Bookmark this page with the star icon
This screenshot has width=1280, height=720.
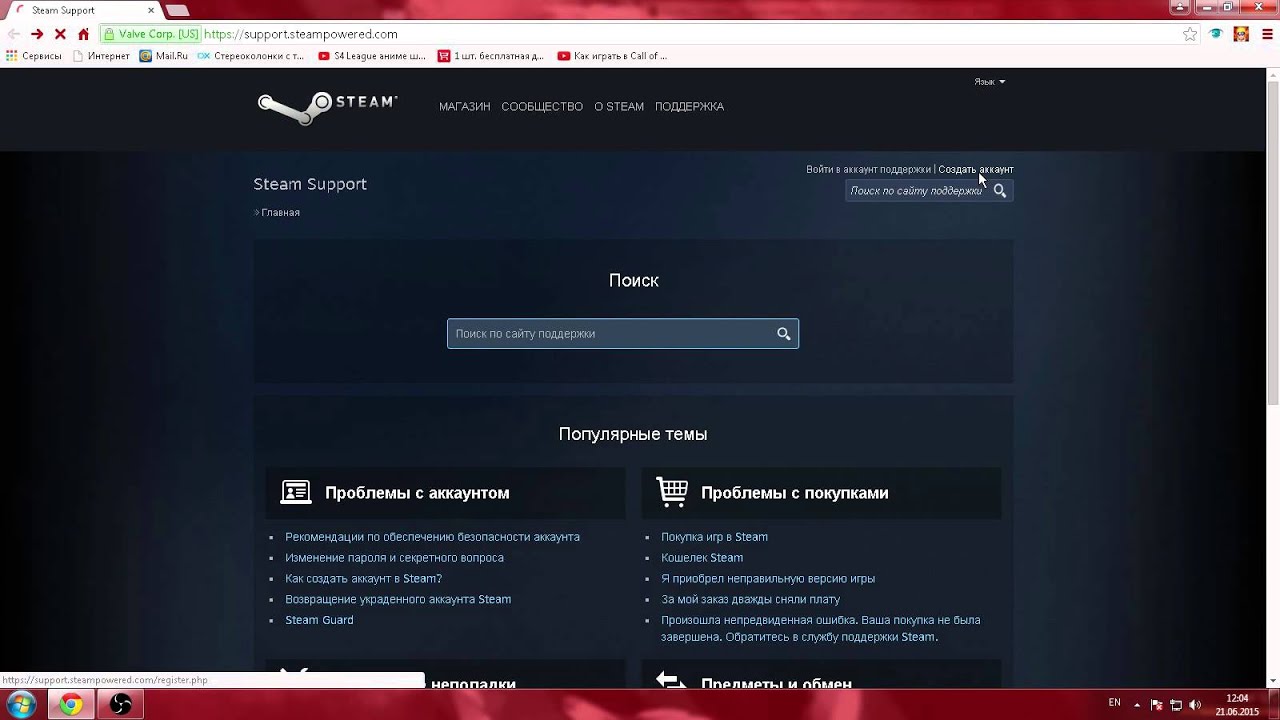(x=1190, y=34)
